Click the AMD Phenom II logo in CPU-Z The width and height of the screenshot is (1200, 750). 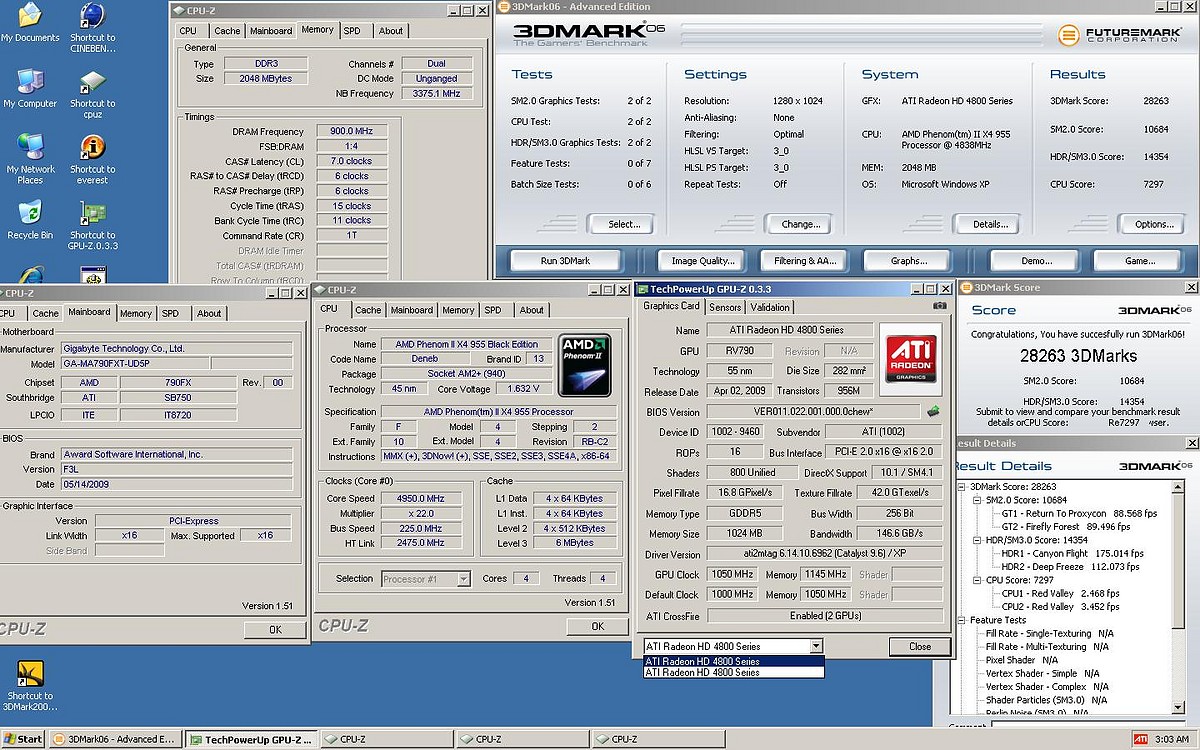pos(586,366)
